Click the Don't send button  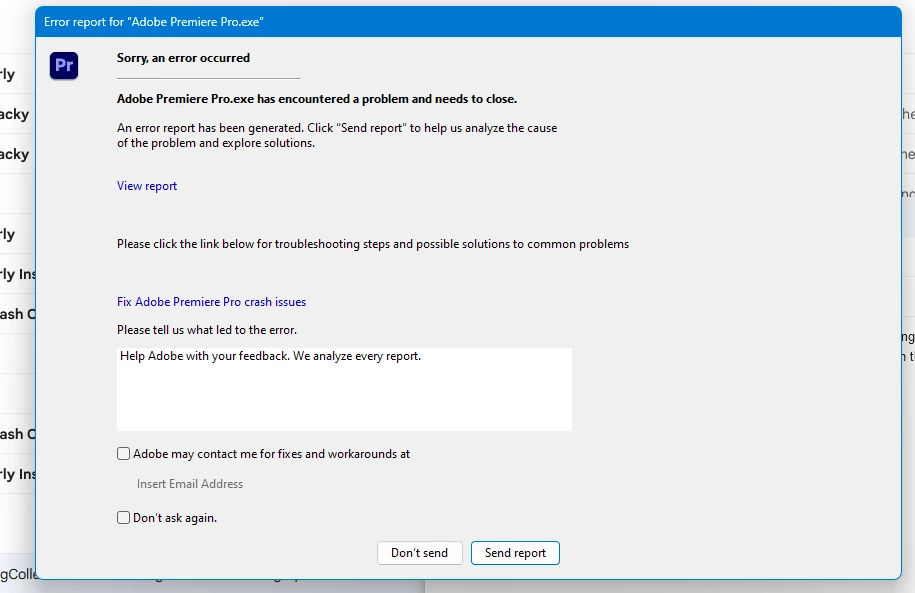[x=420, y=553]
